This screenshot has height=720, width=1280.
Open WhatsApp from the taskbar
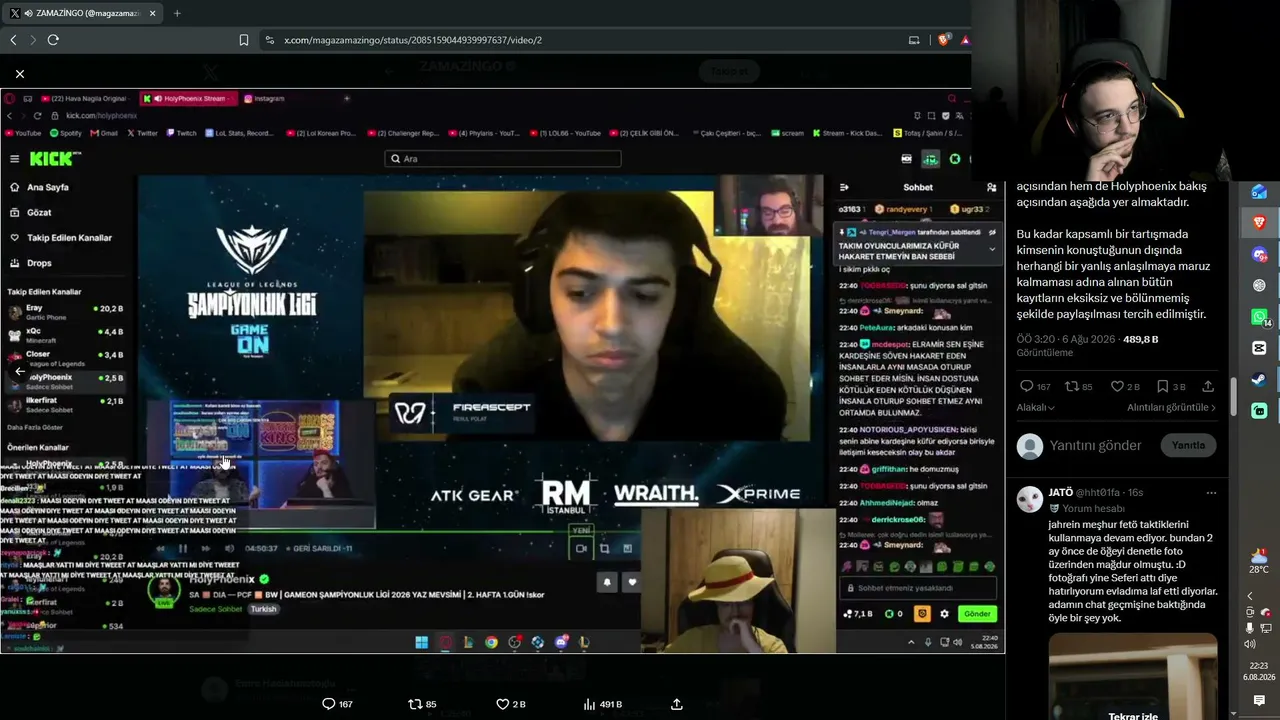pyautogui.click(x=1259, y=317)
